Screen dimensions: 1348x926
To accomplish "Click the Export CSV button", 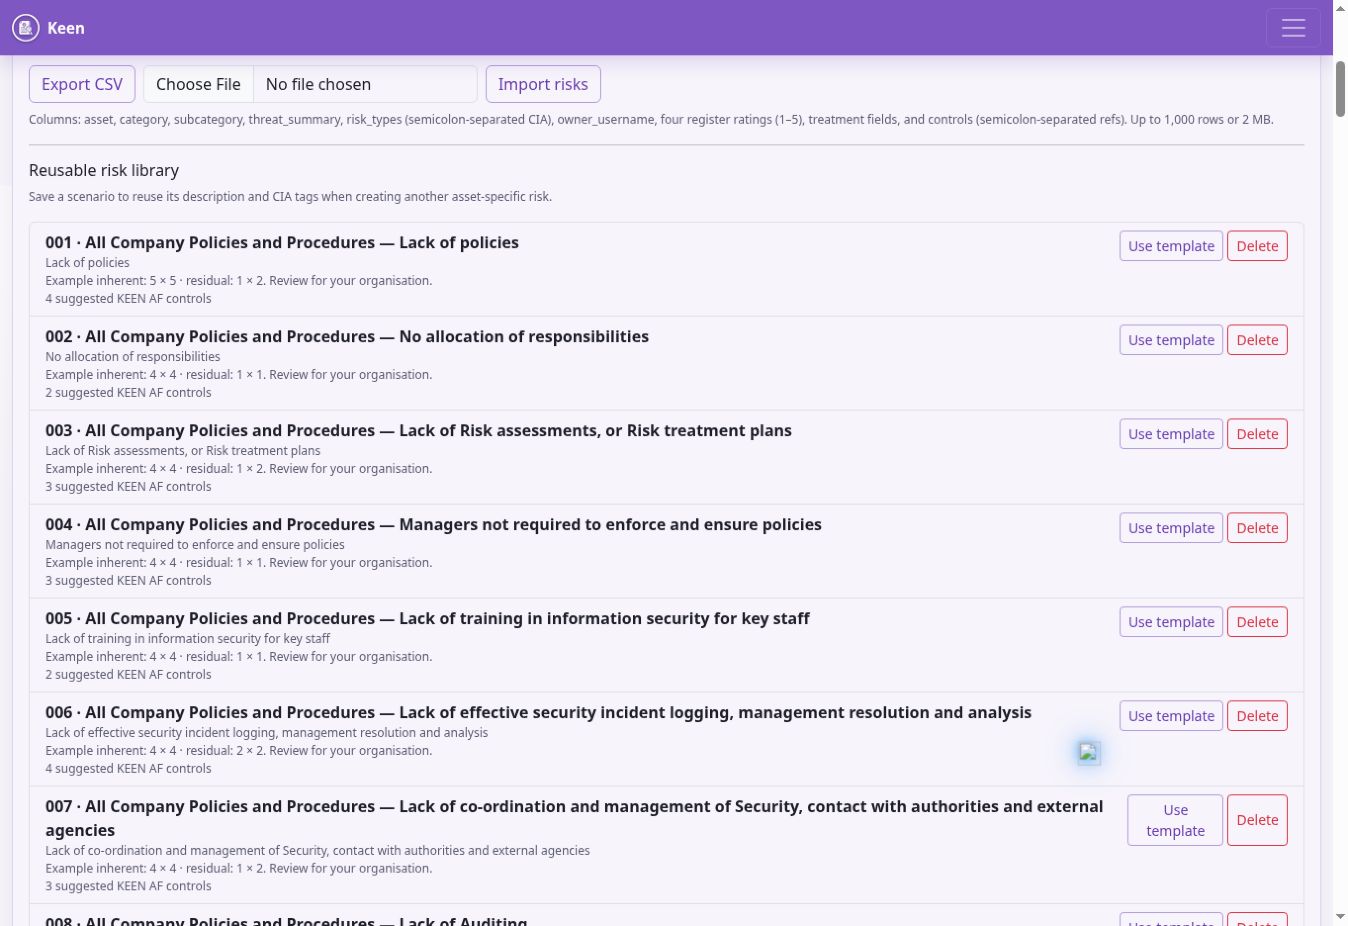I will click(x=82, y=84).
